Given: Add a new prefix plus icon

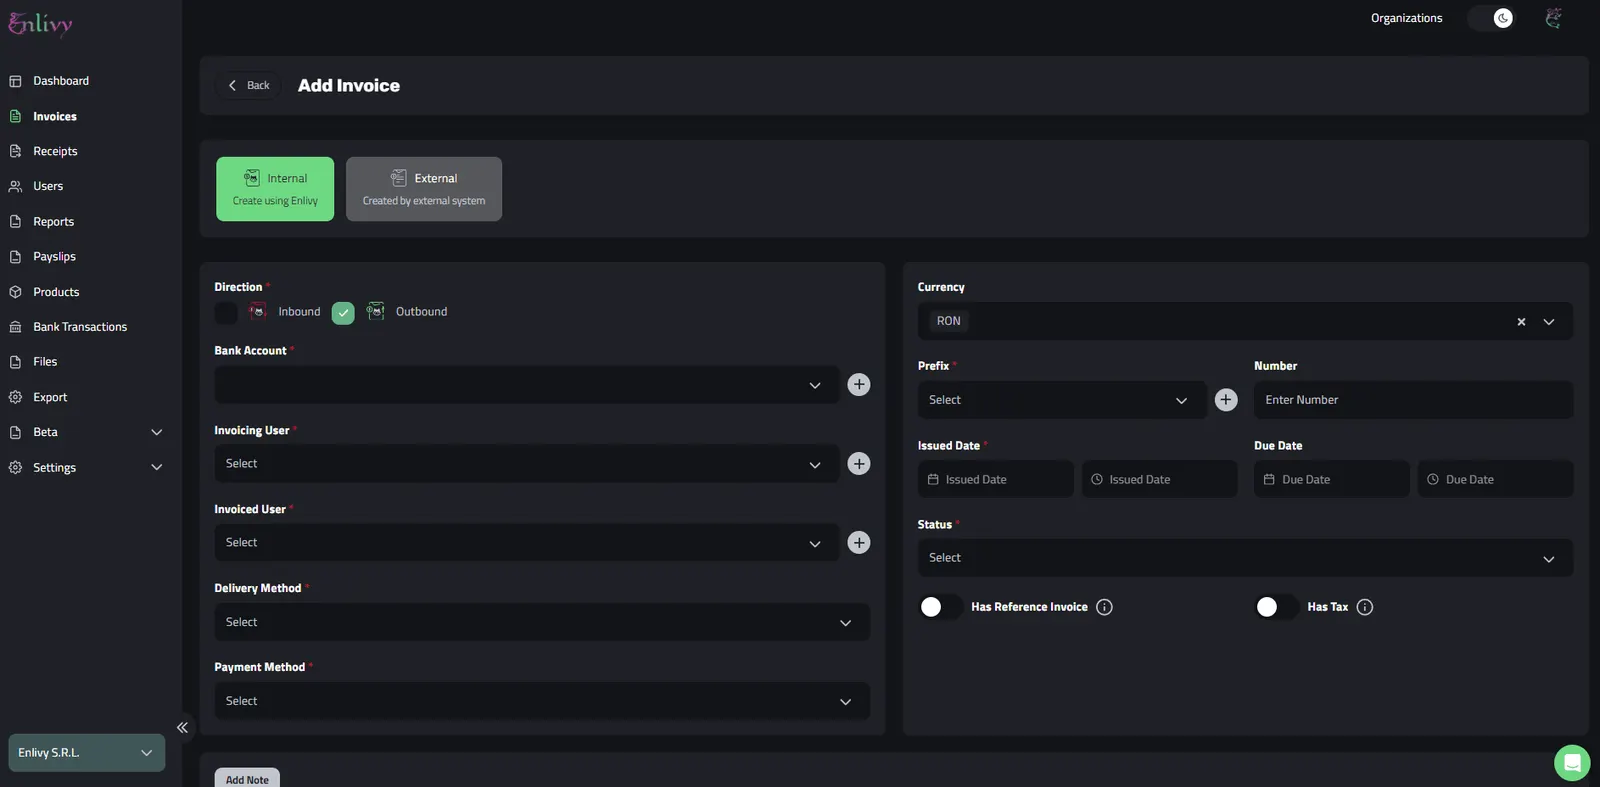Looking at the screenshot, I should tap(1226, 400).
